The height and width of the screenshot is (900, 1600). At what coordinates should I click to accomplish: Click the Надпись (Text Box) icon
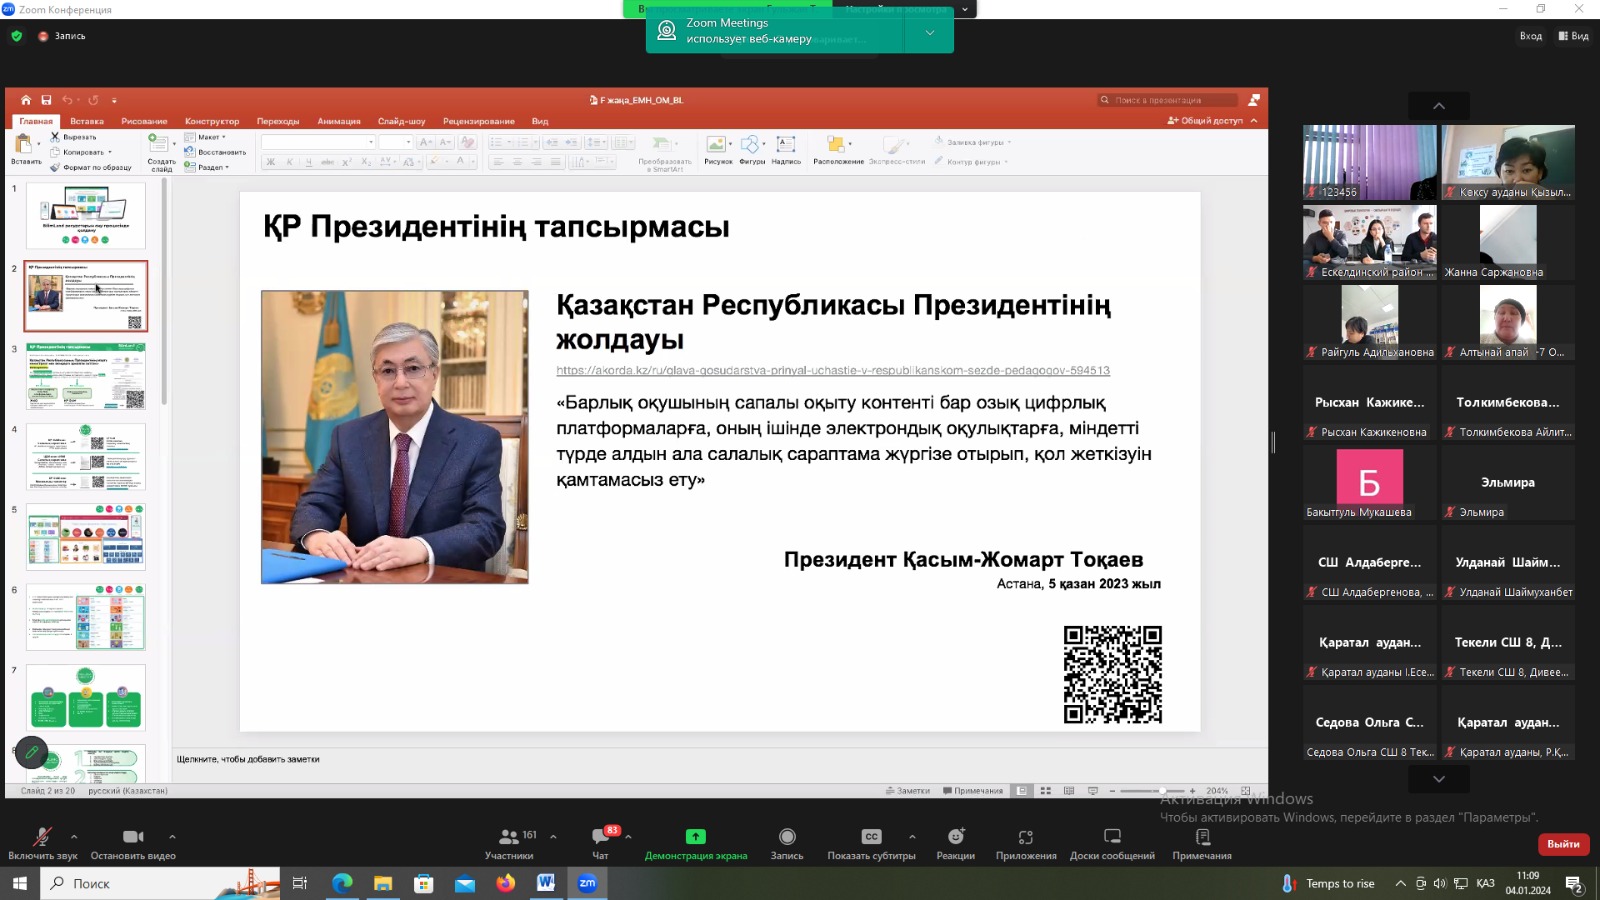(786, 145)
